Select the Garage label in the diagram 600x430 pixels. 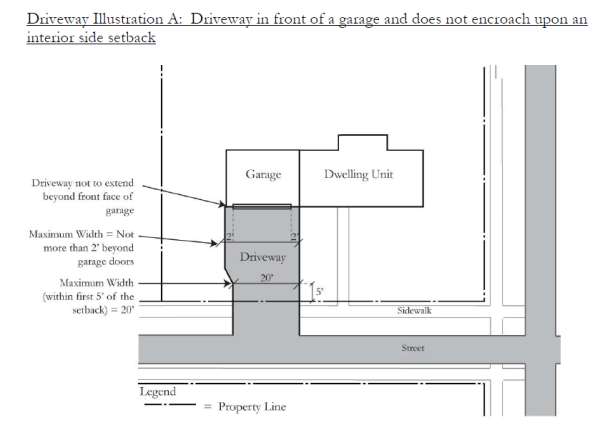click(263, 174)
